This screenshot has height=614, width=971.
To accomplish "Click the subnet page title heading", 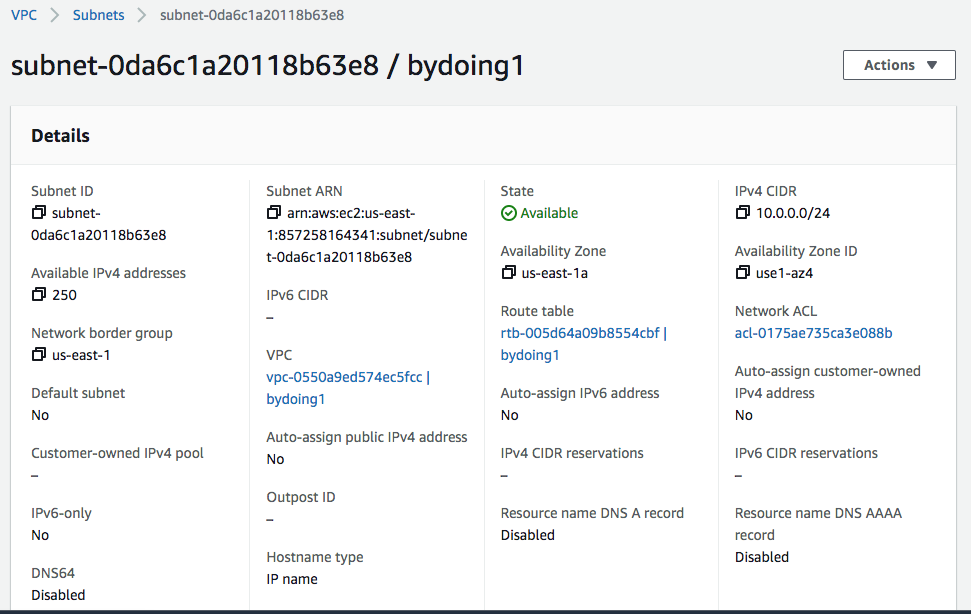I will tap(268, 66).
